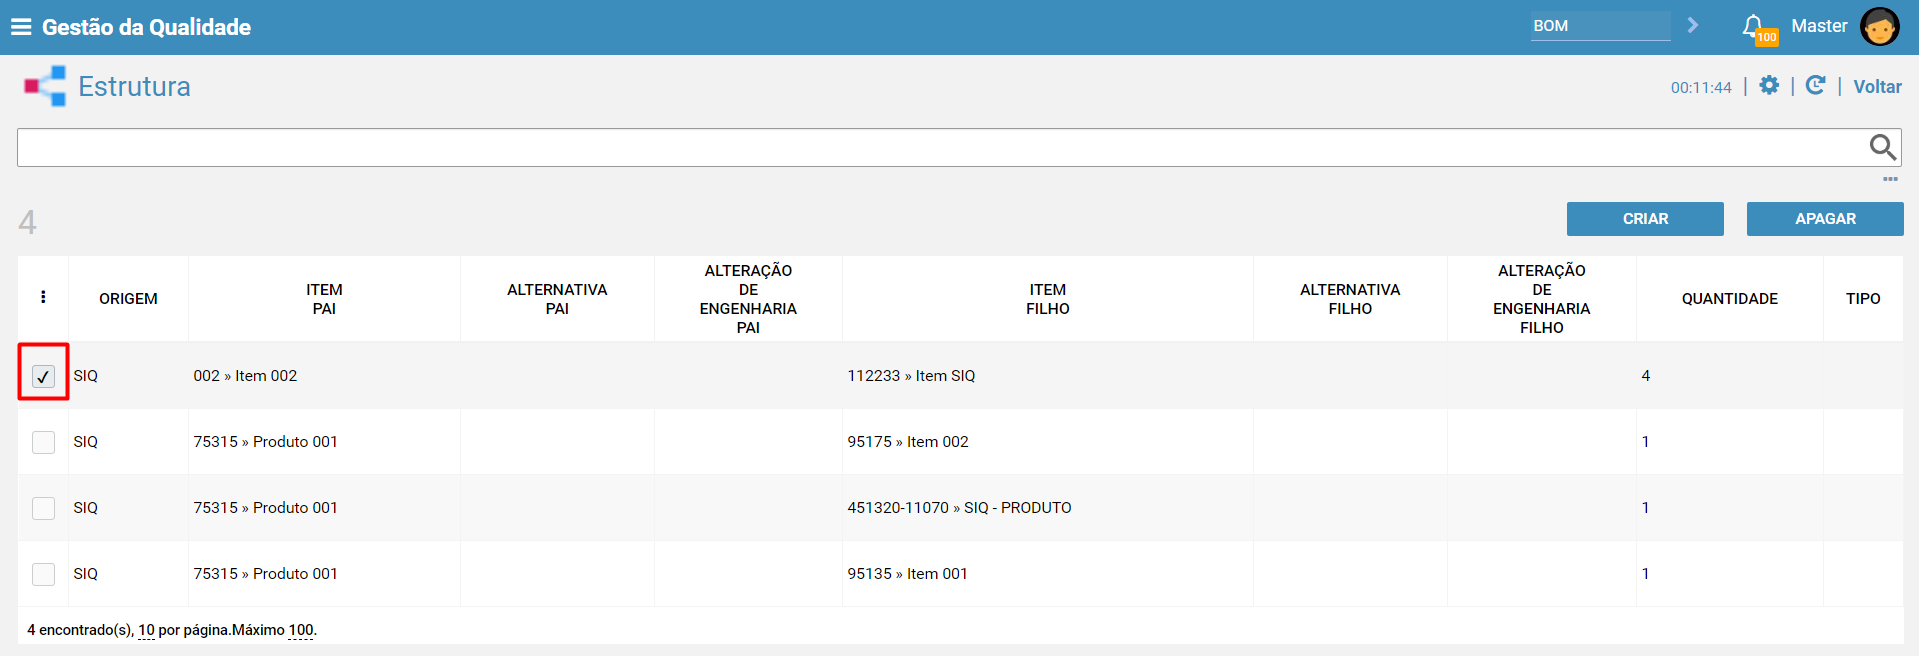1919x656 pixels.
Task: Sort by QUANTIDADE column header
Action: click(1729, 299)
